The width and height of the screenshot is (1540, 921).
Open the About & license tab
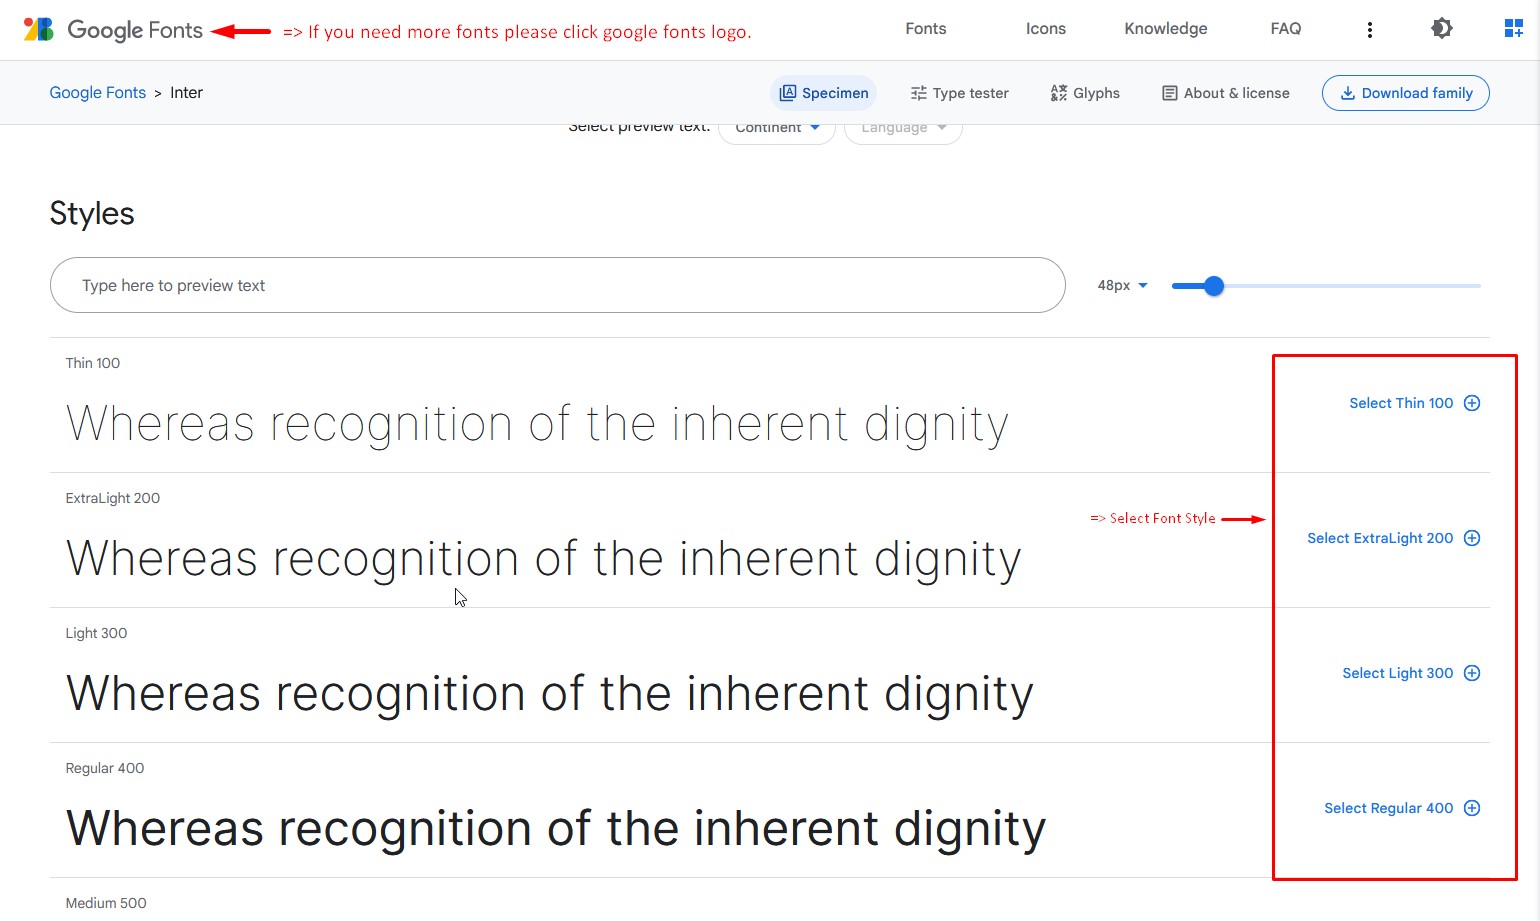point(1225,93)
